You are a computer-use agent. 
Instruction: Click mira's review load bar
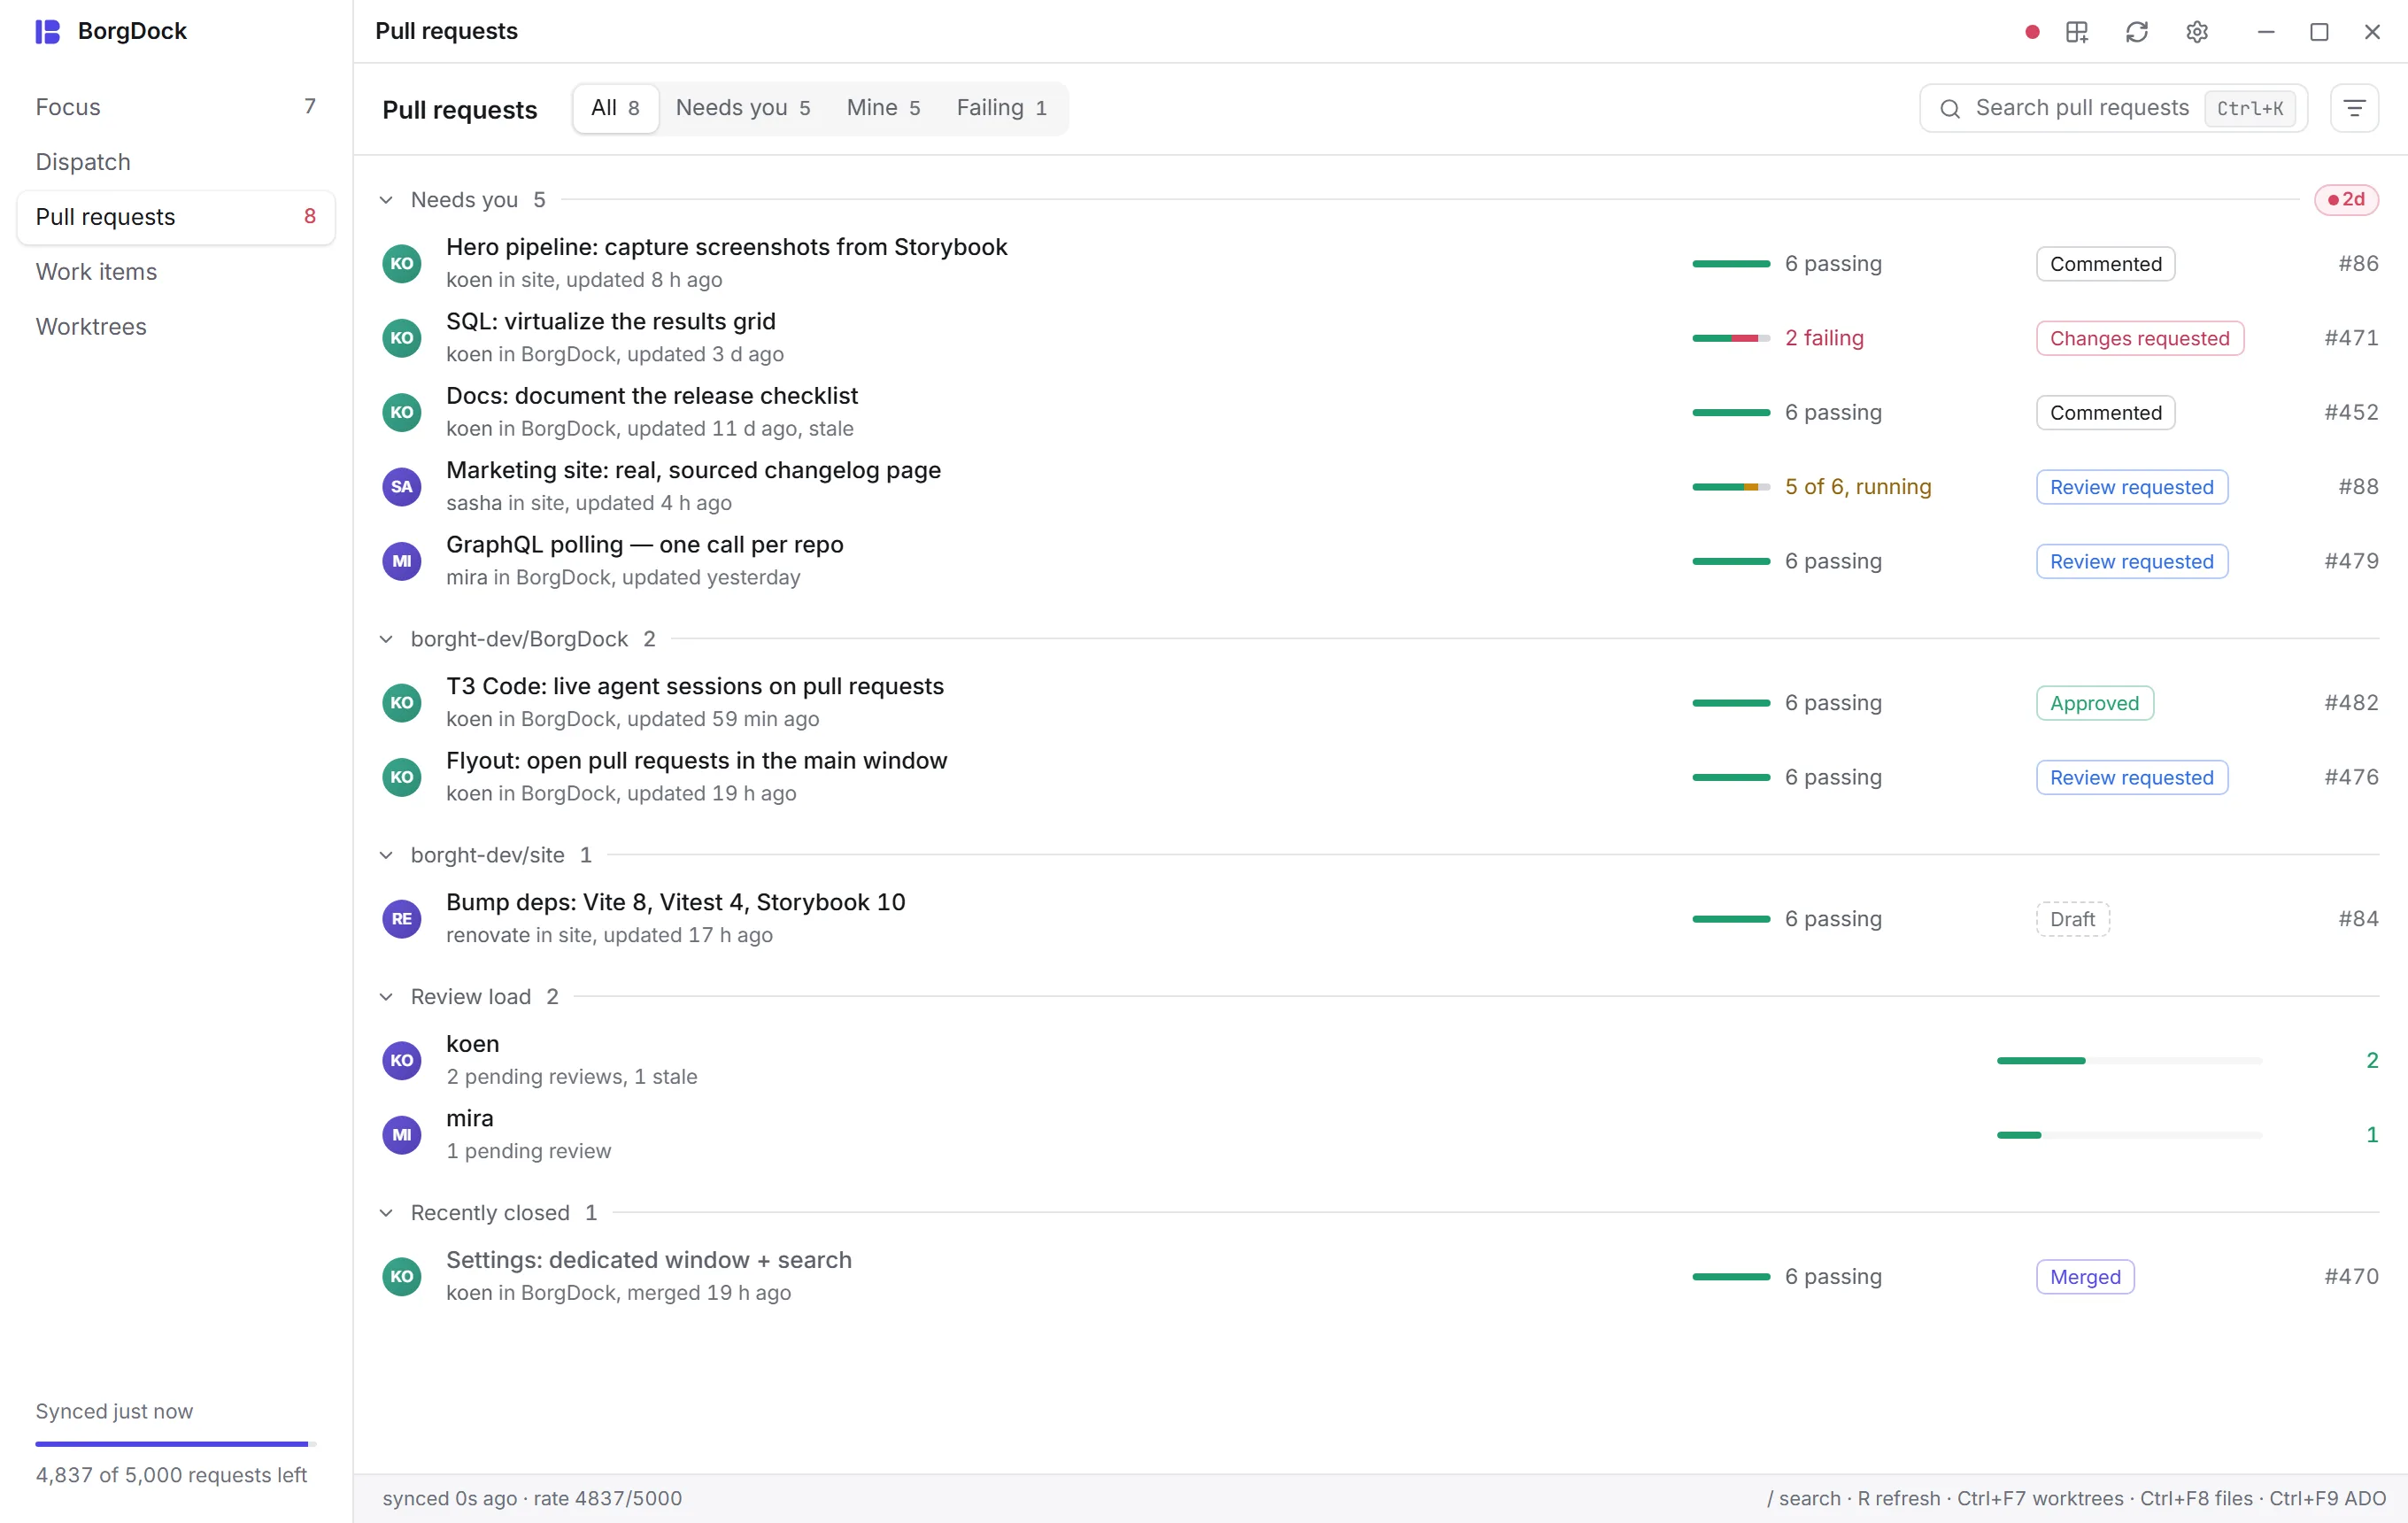pyautogui.click(x=2129, y=1135)
